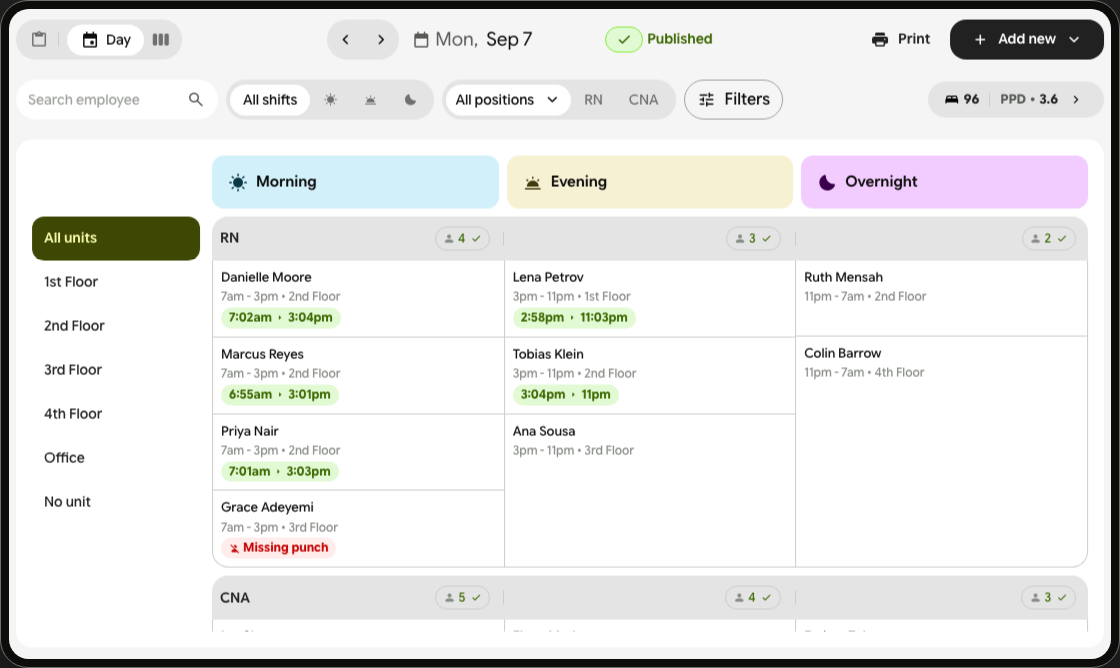
Task: Click Danielle Moore's punch times 7:02am–3:04pm
Action: [280, 318]
